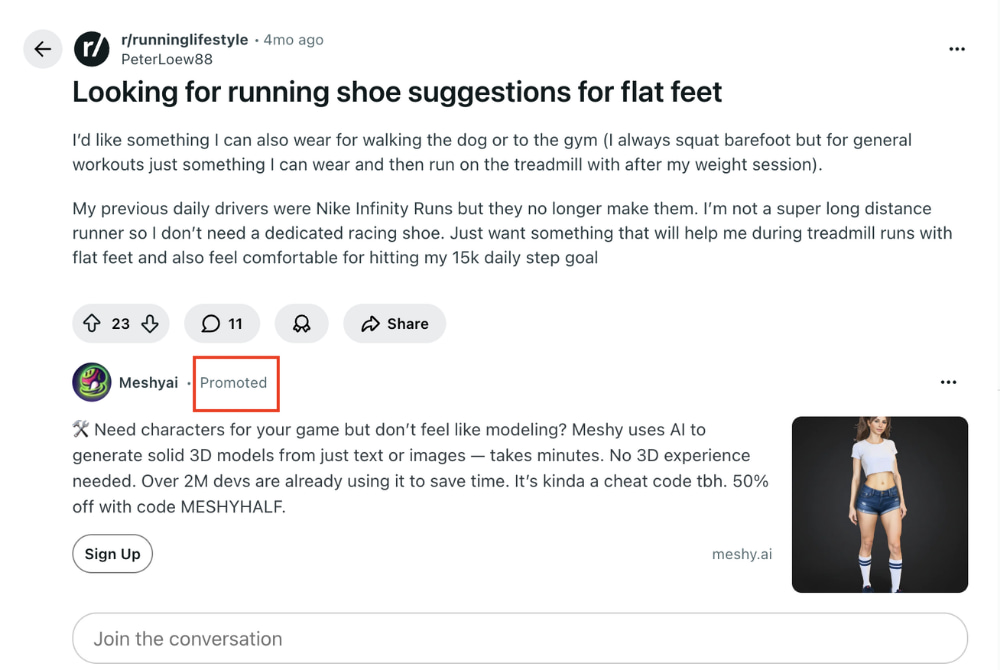
Task: Click the Meshy ad description text
Action: [x=421, y=468]
